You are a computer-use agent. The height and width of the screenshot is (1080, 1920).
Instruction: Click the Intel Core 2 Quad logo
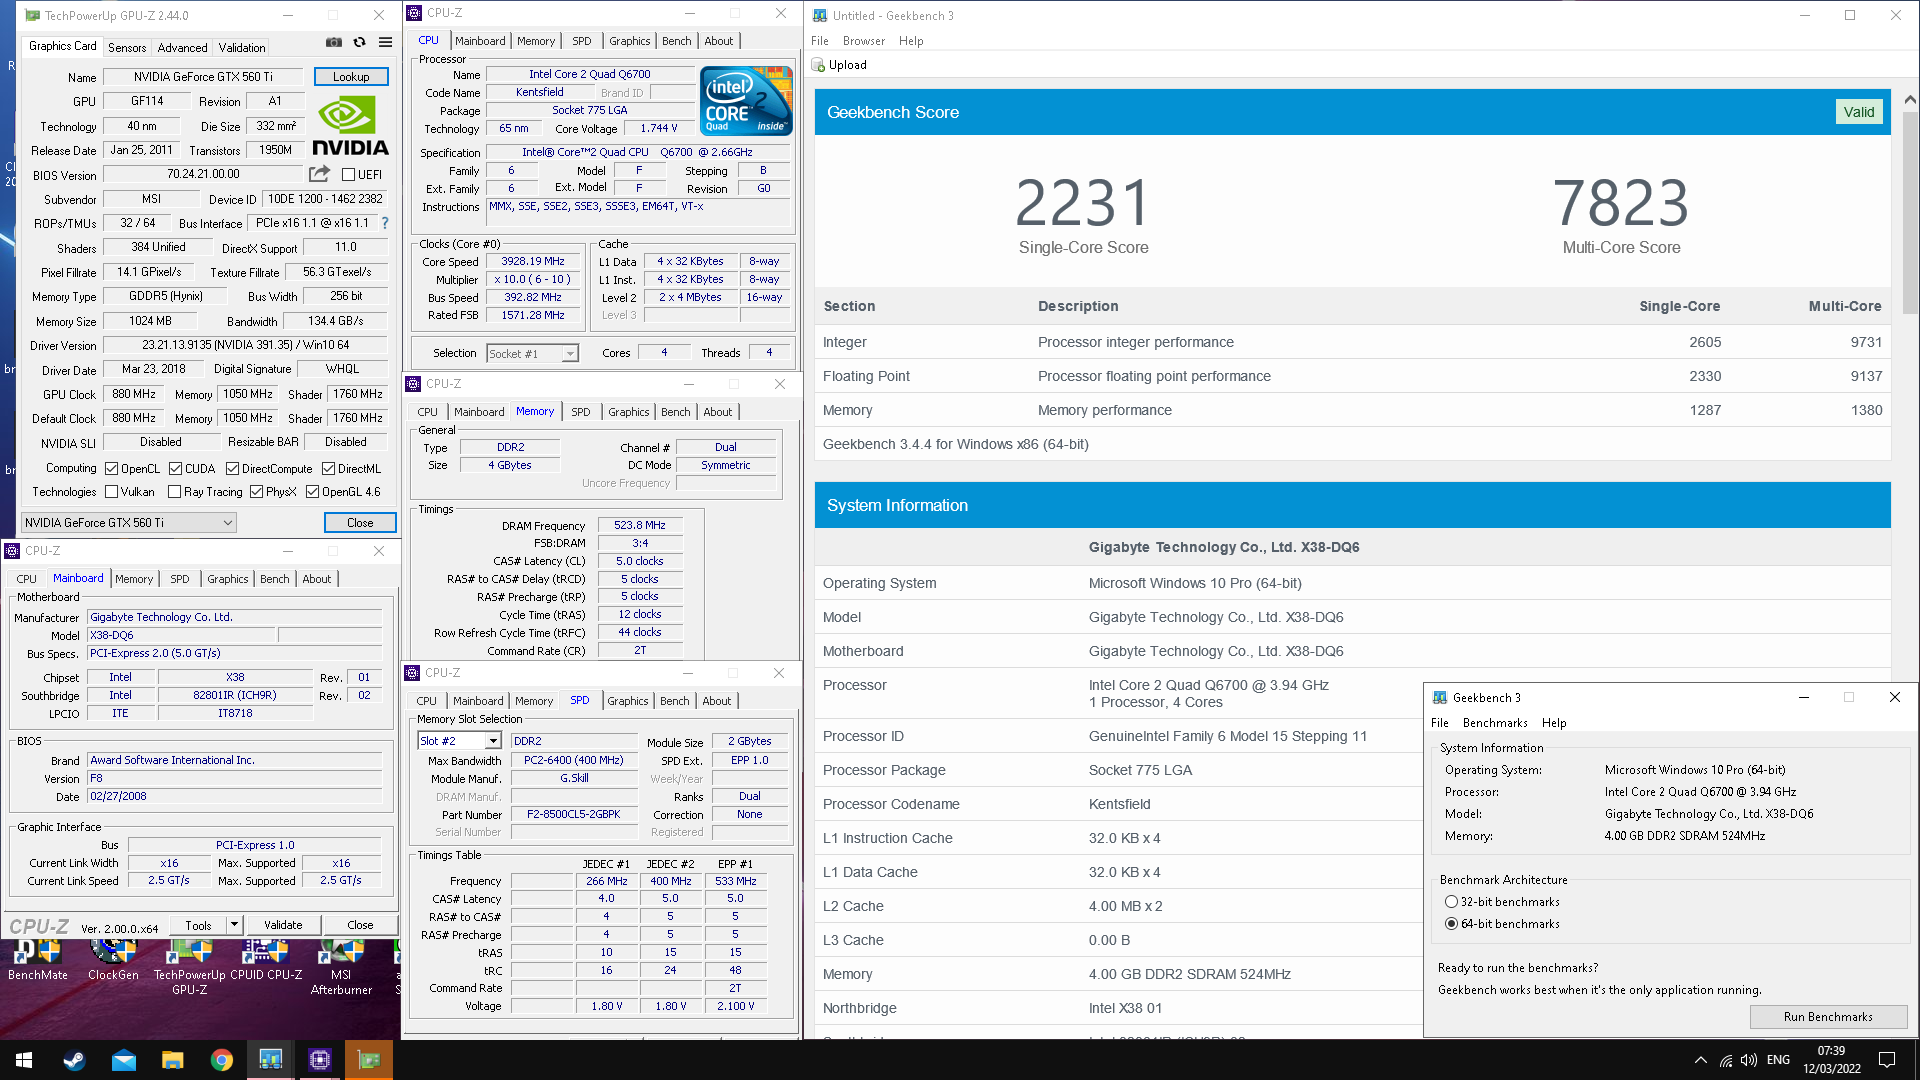746,100
